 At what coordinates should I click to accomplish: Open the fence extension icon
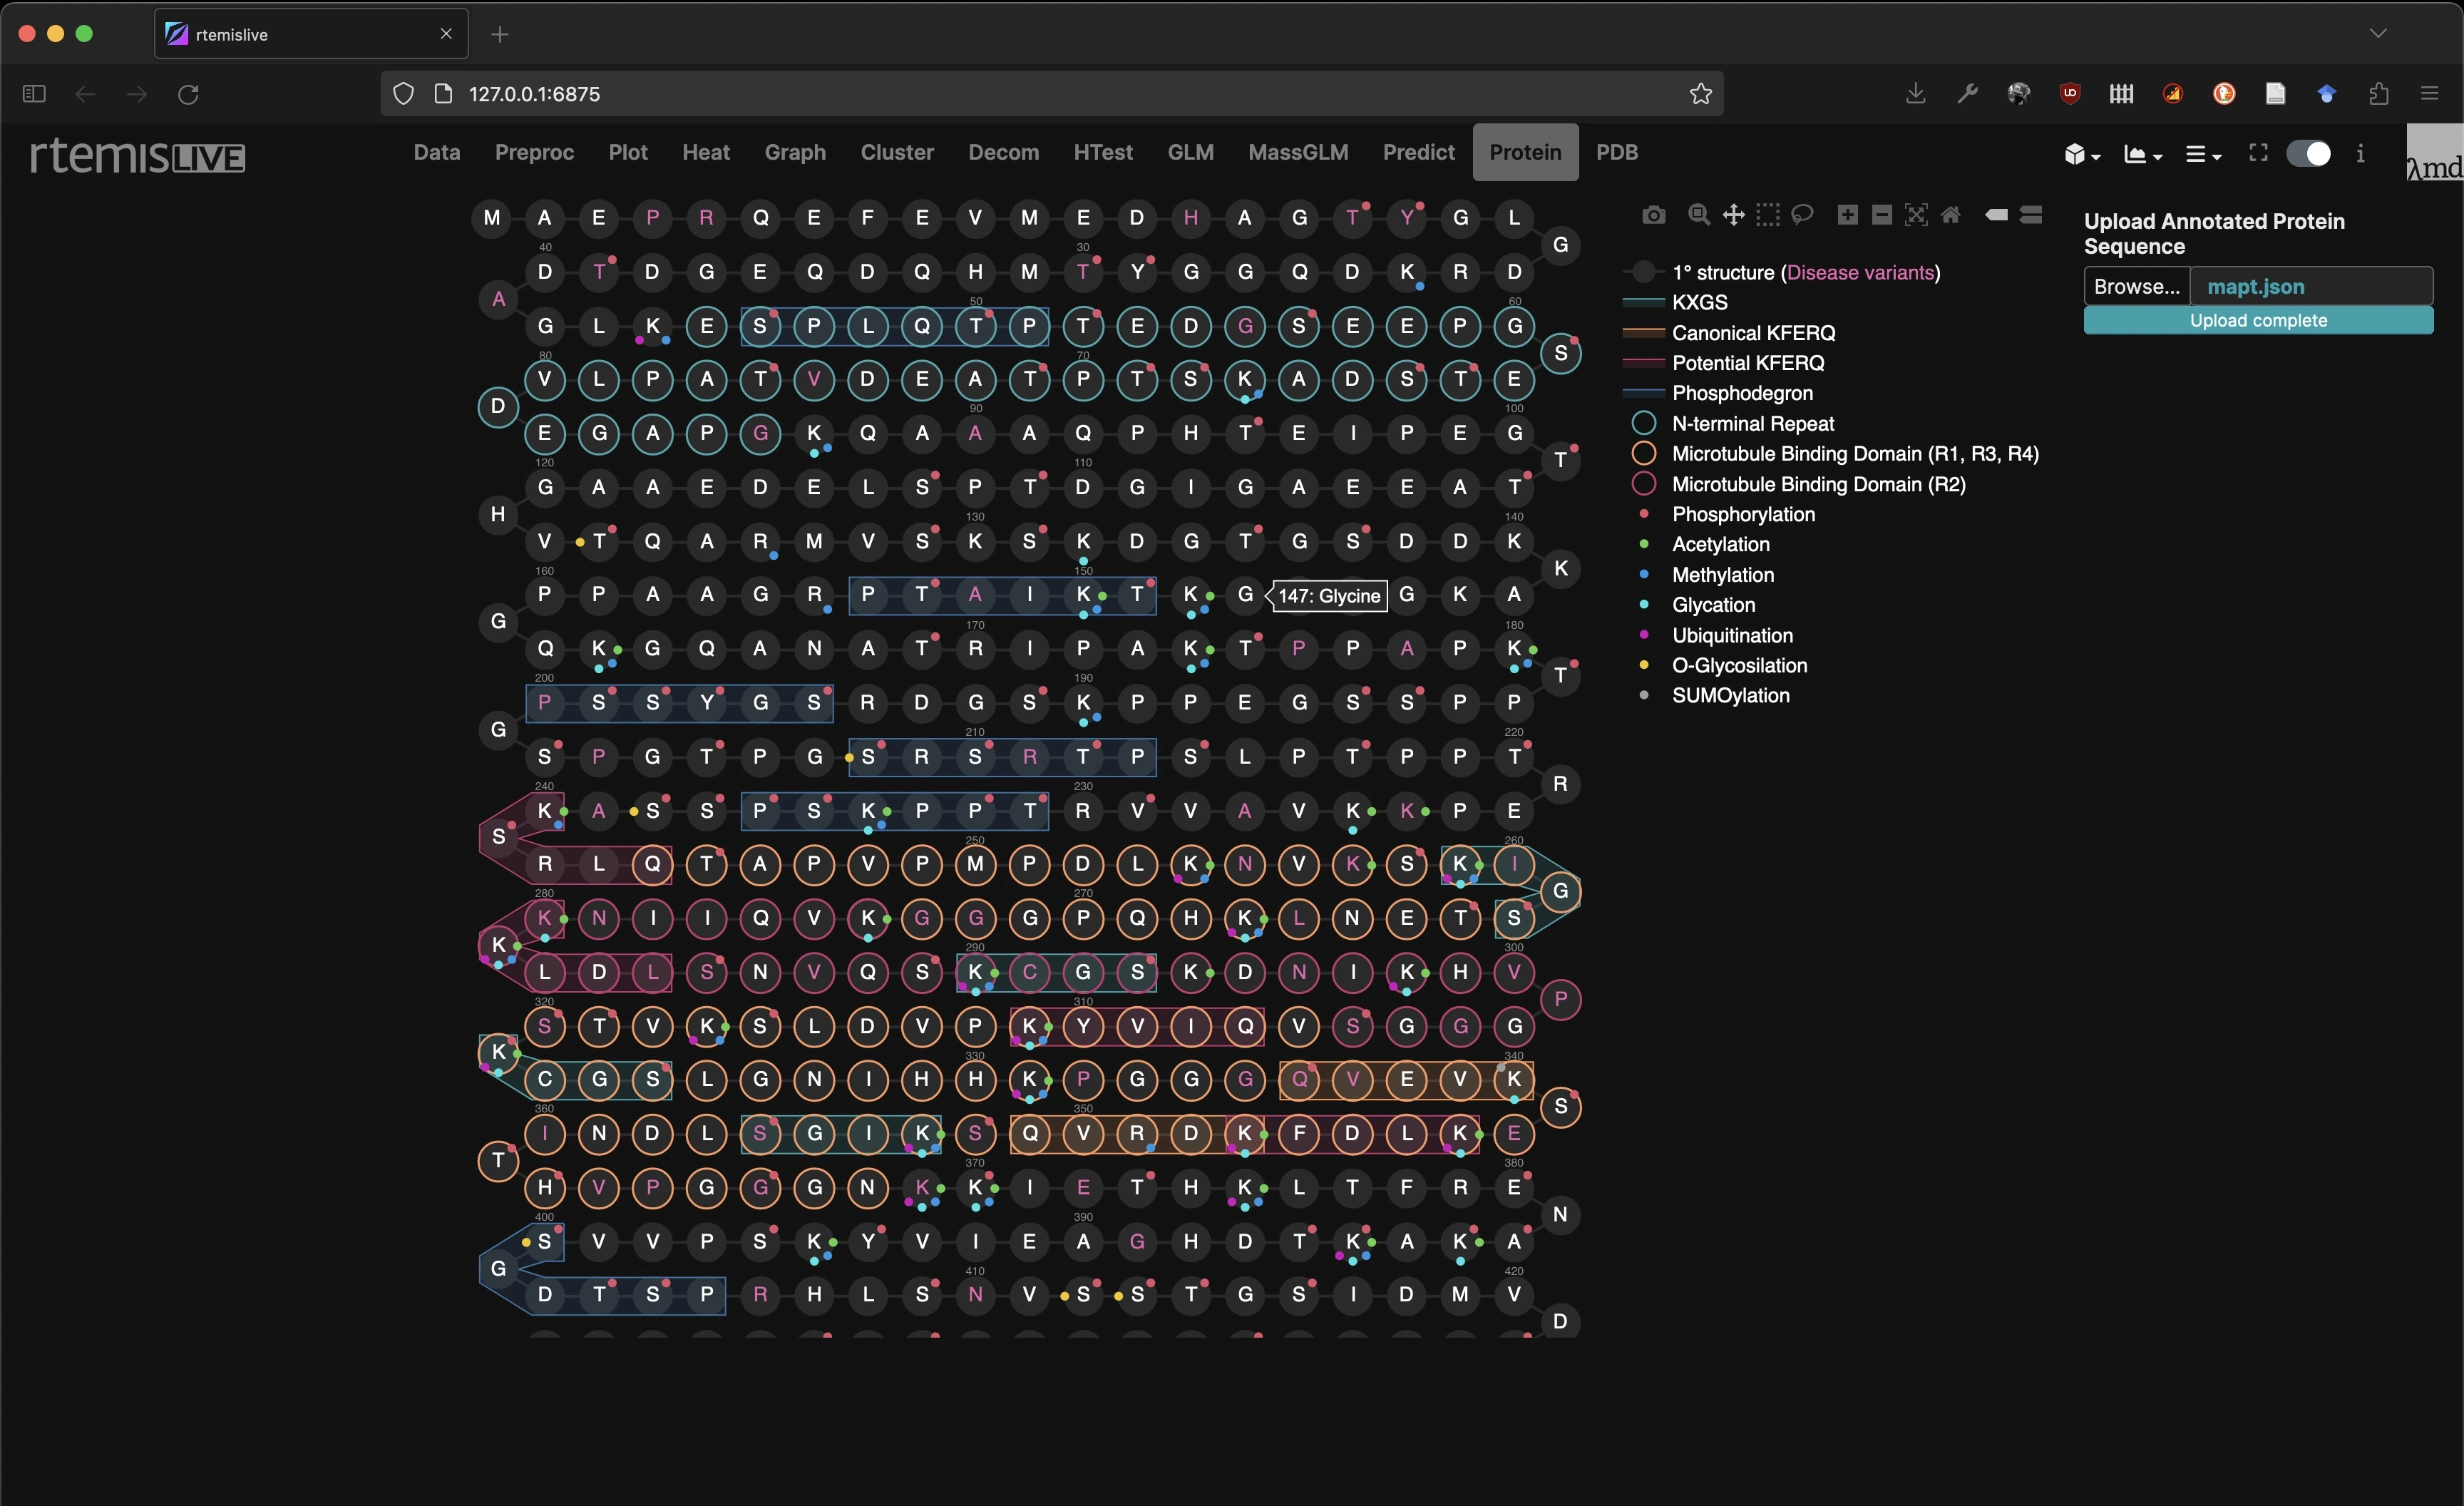coord(2121,93)
